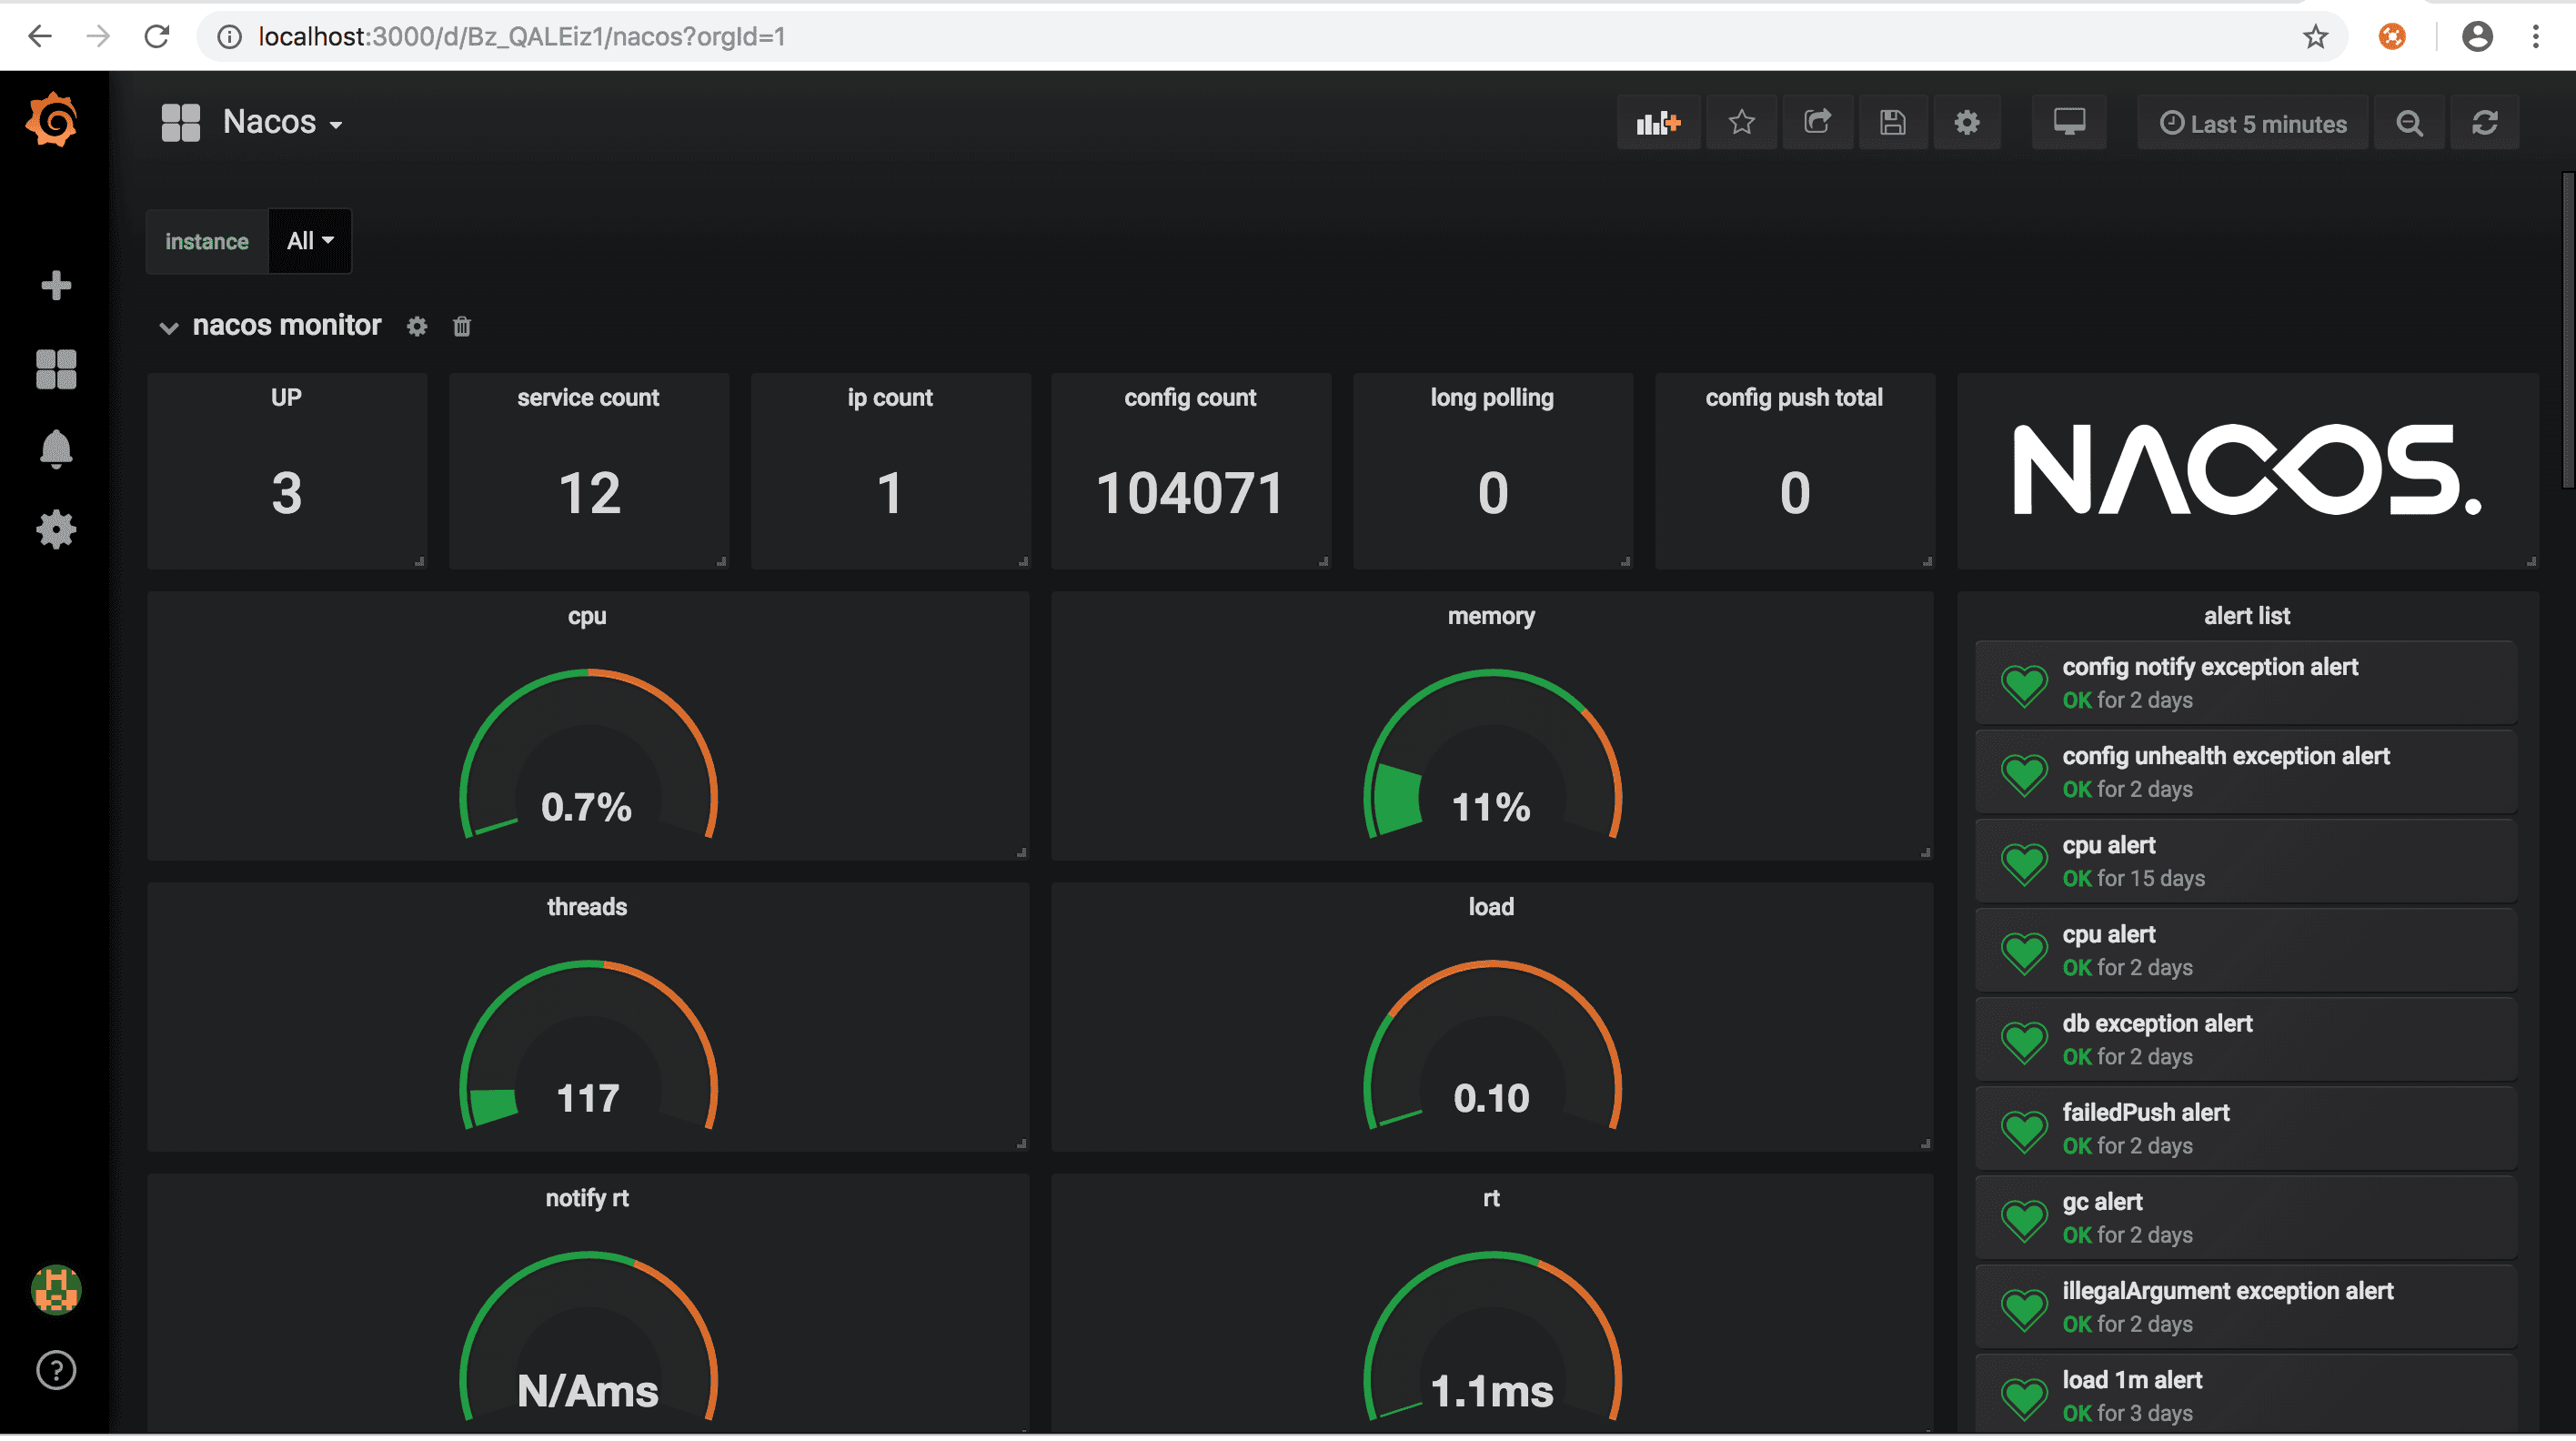Open the user profile avatar menu

2477,37
